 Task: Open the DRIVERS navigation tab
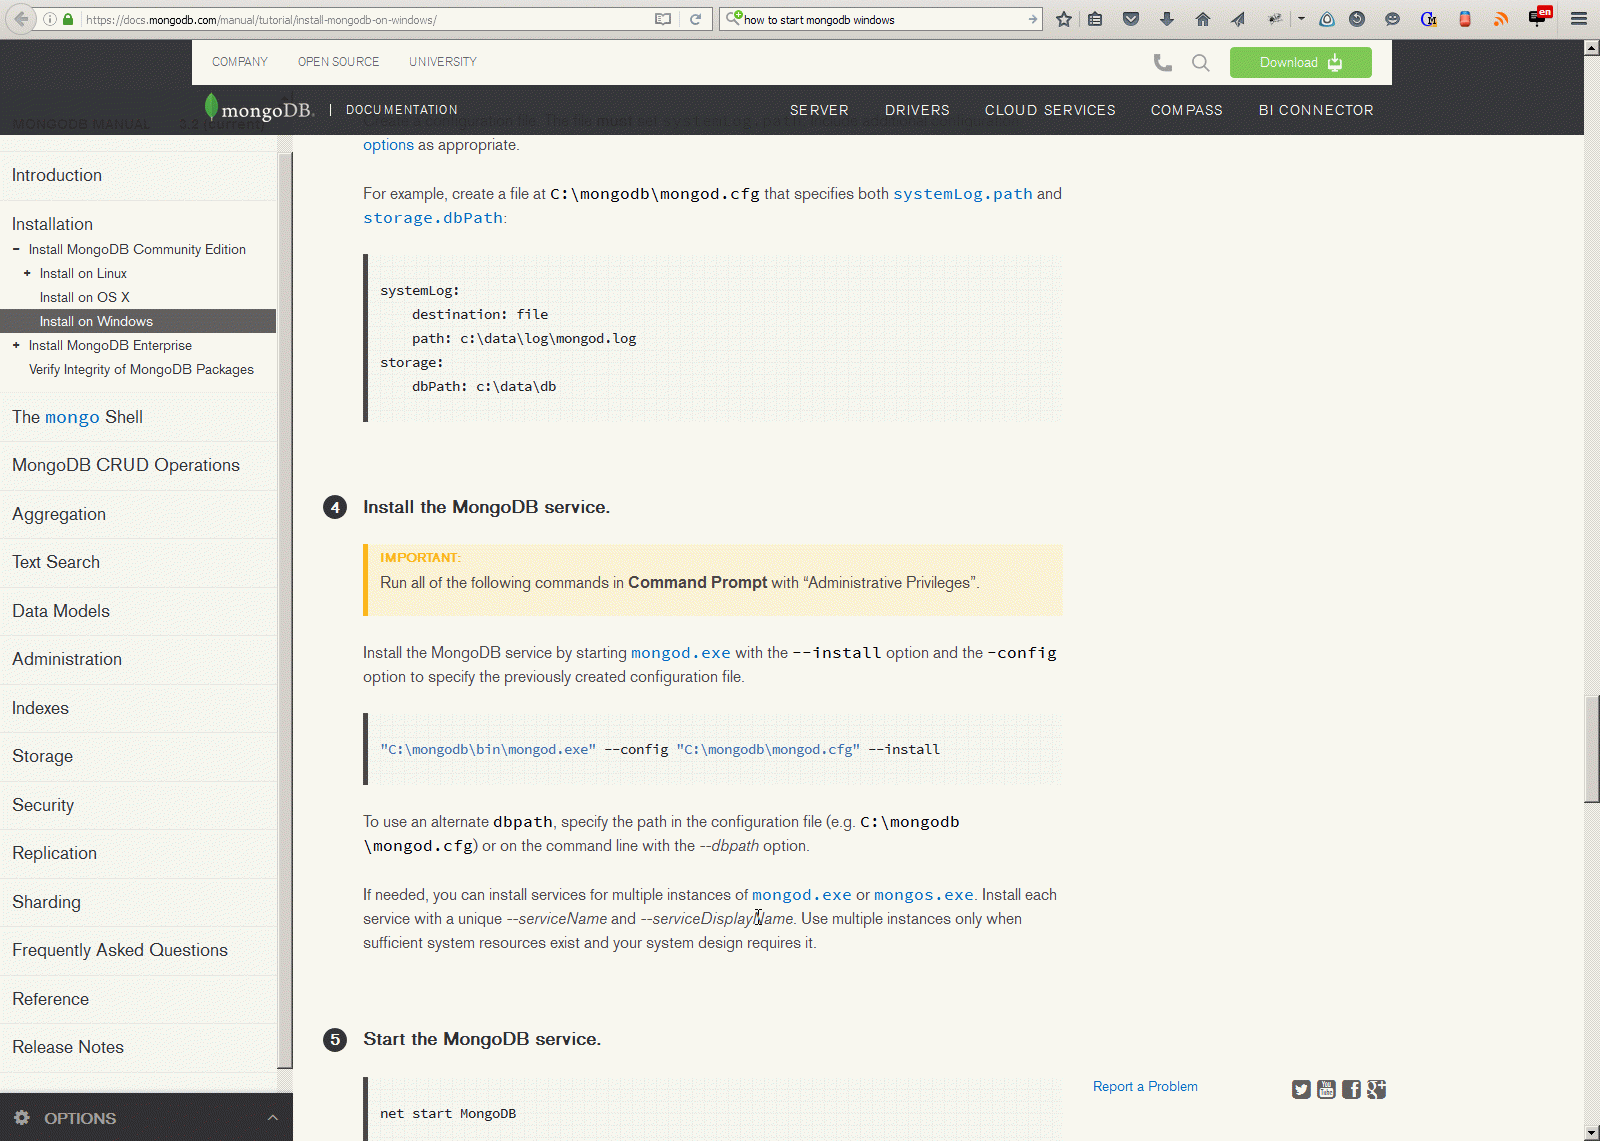(917, 110)
